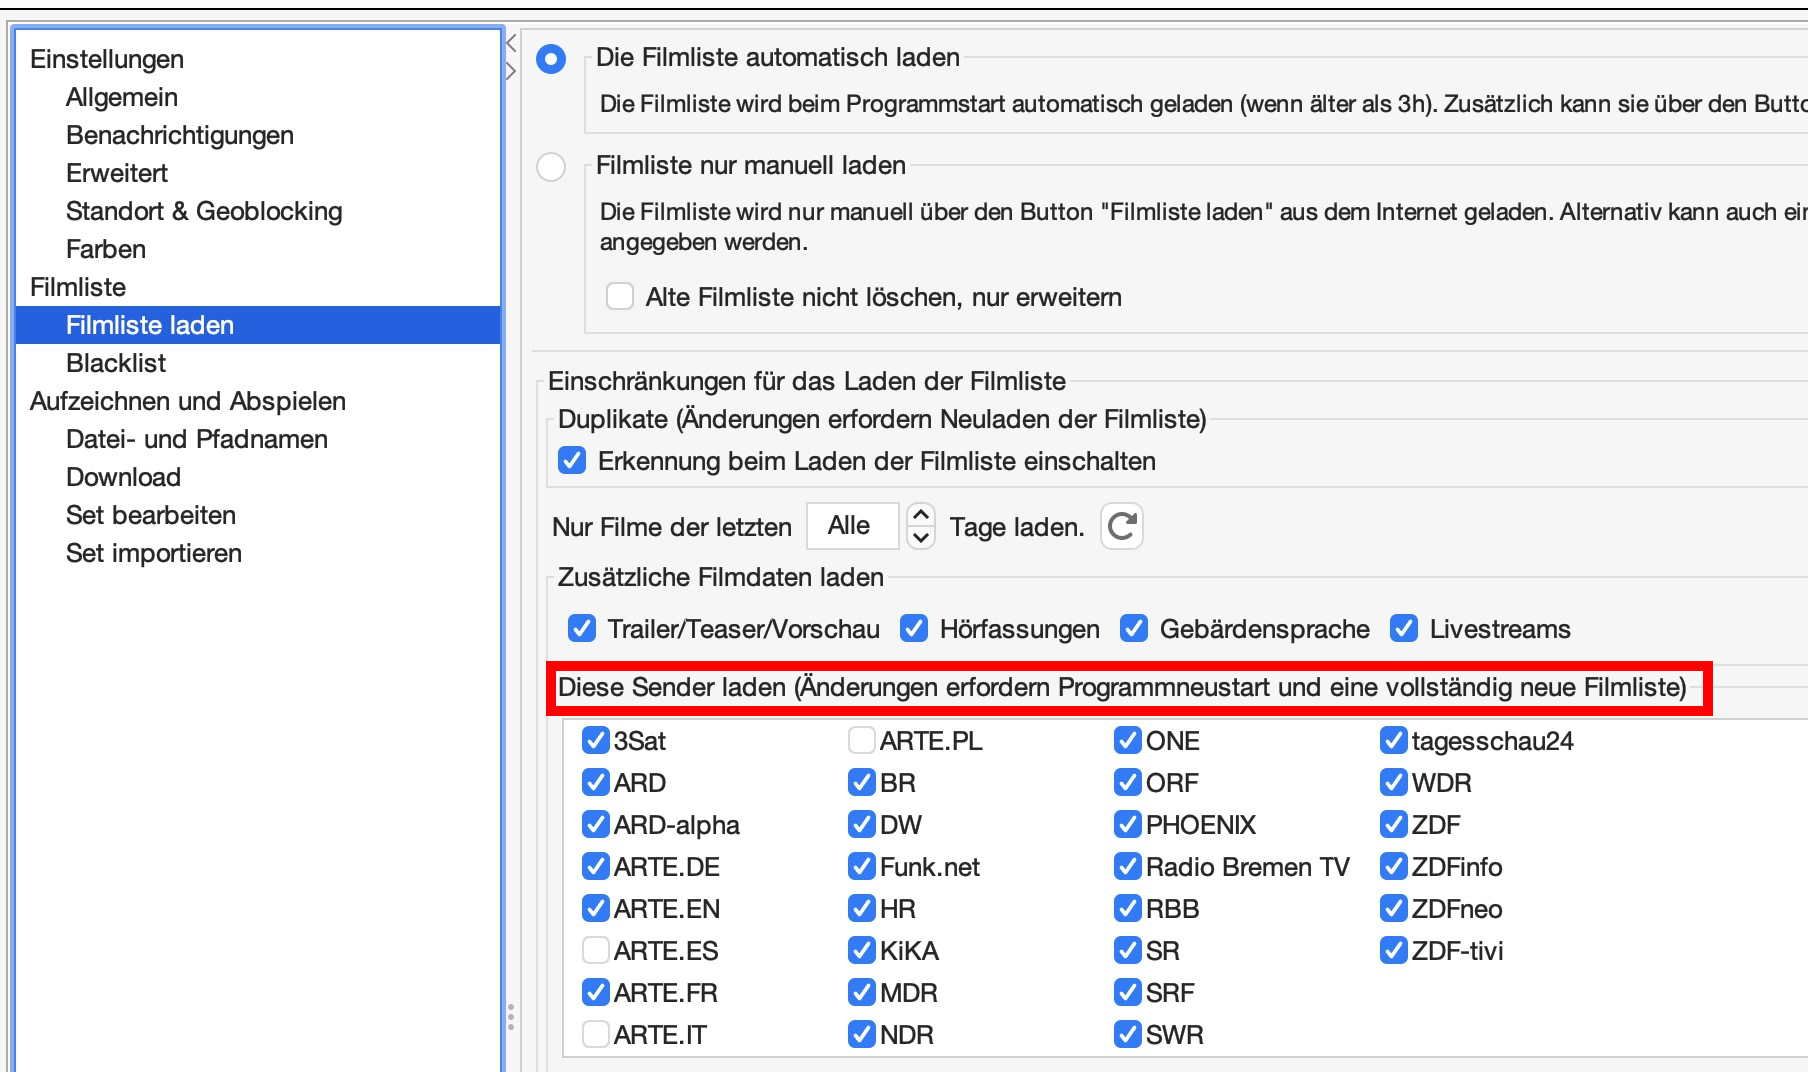Open 'Standort & Geoblocking' settings
The height and width of the screenshot is (1072, 1808).
[204, 211]
